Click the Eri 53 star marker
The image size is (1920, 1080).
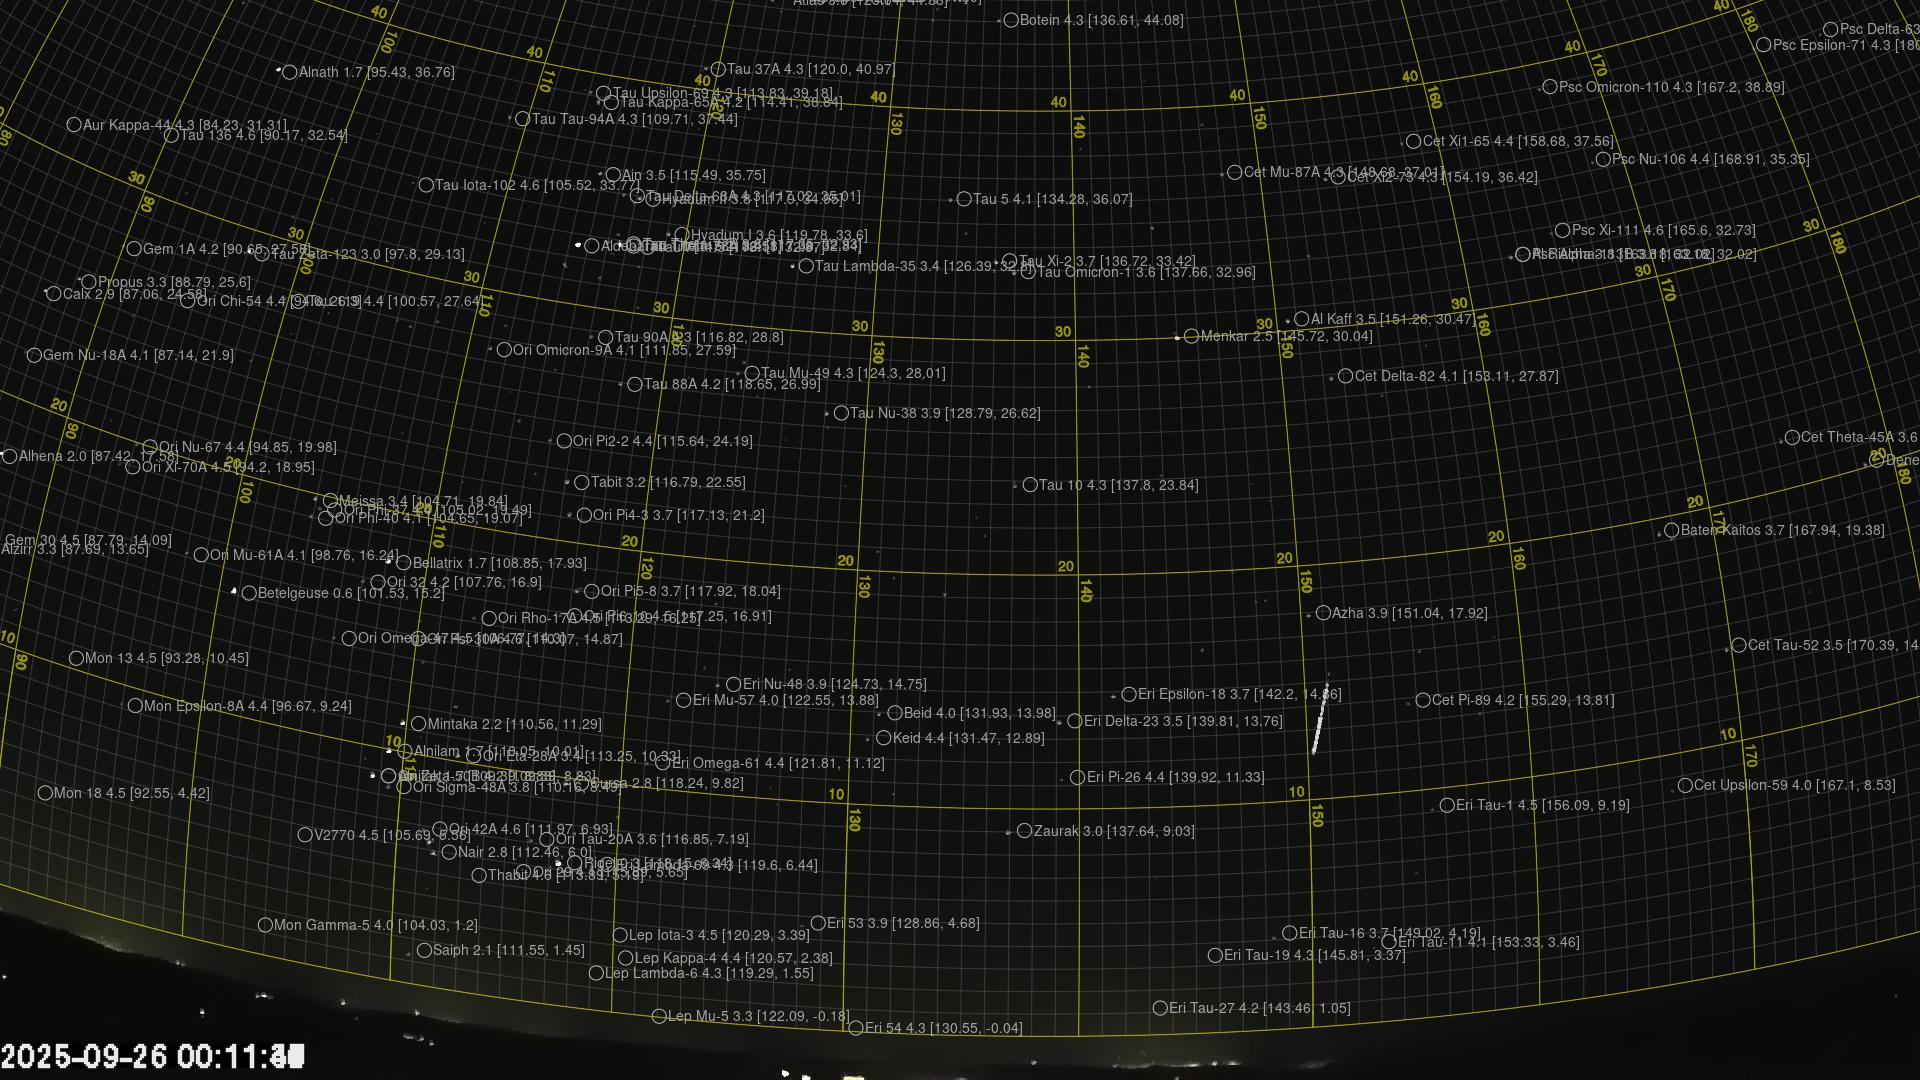[x=818, y=923]
